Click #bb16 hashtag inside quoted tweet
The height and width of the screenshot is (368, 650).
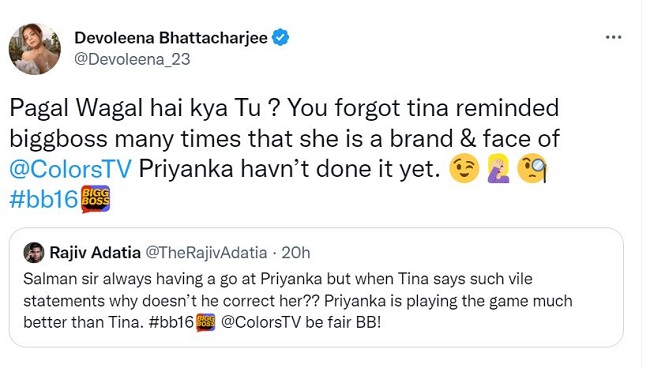[171, 322]
